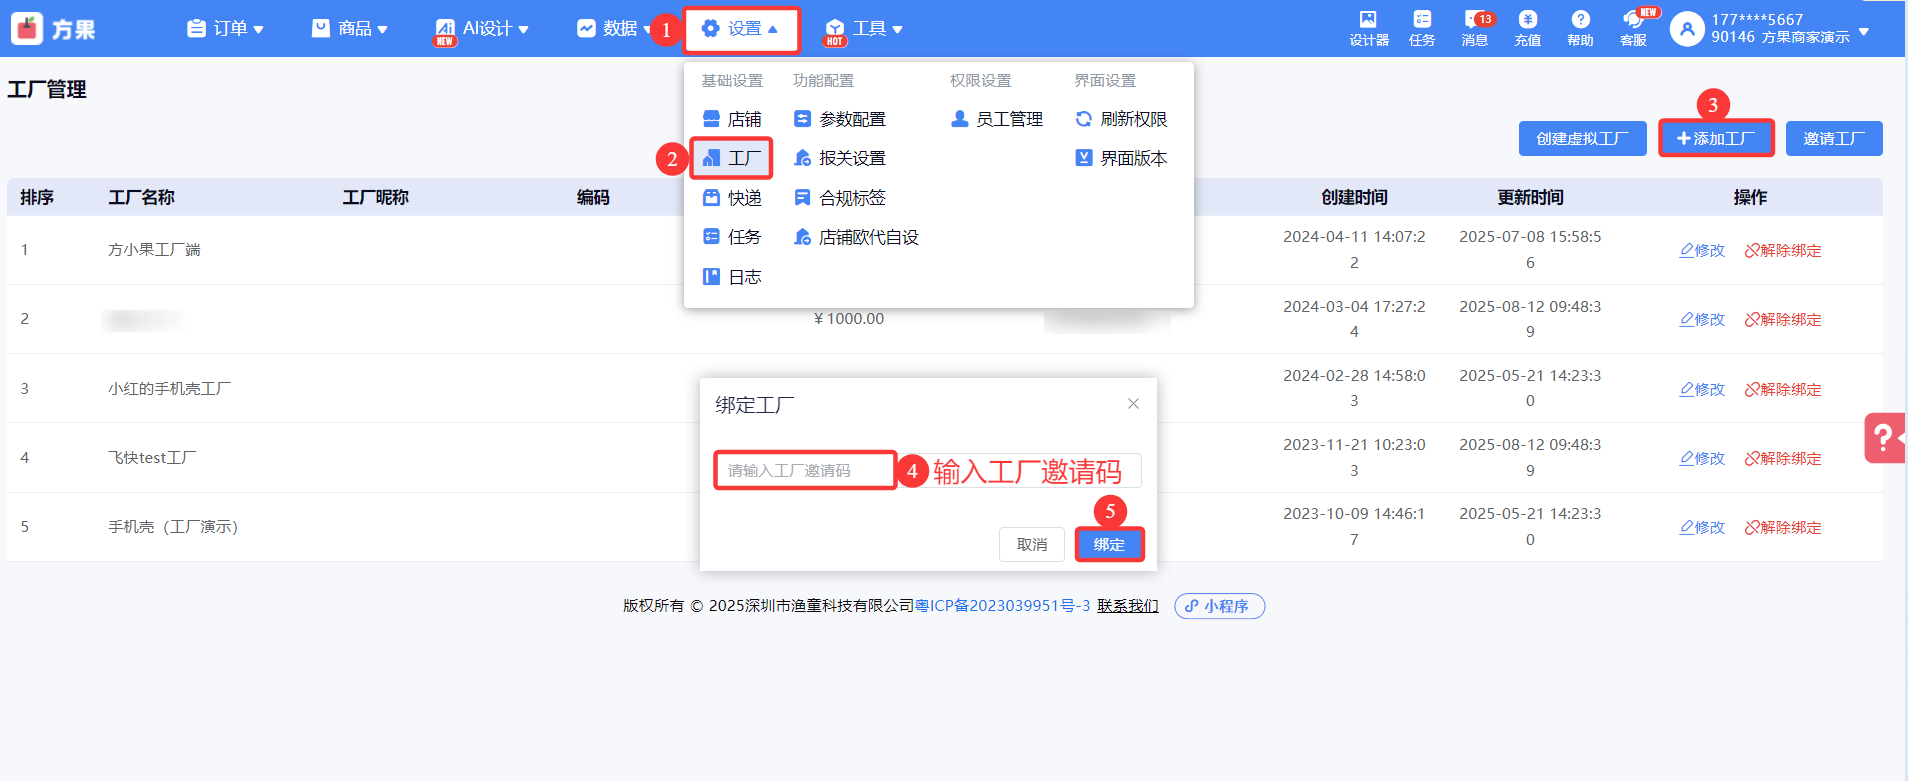Click the 邀请工厂 button
Image resolution: width=1908 pixels, height=781 pixels.
[1834, 138]
